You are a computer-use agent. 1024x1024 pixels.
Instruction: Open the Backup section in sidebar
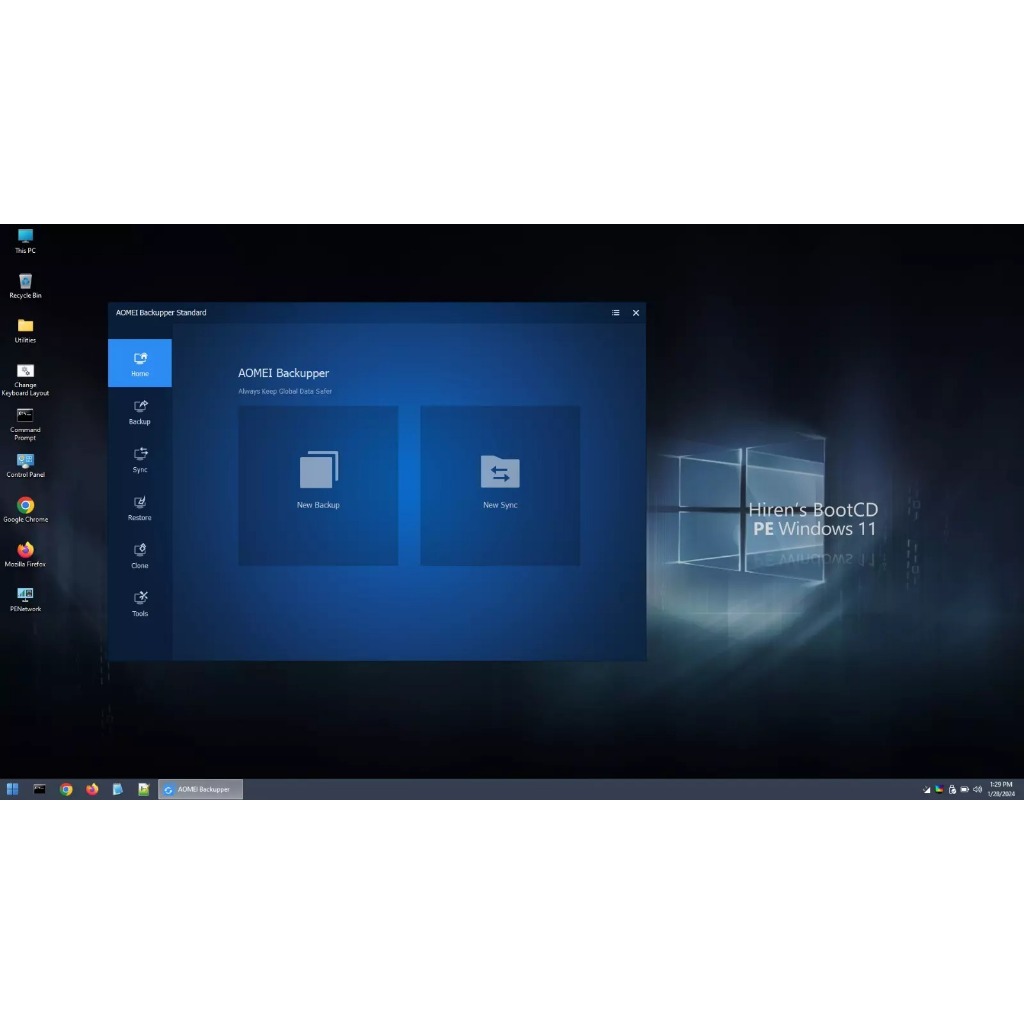(x=140, y=412)
